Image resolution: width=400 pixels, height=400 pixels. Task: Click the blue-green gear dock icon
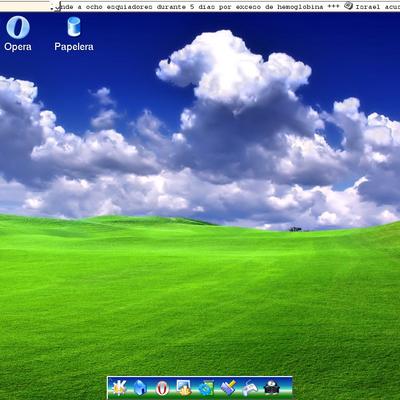pos(206,388)
